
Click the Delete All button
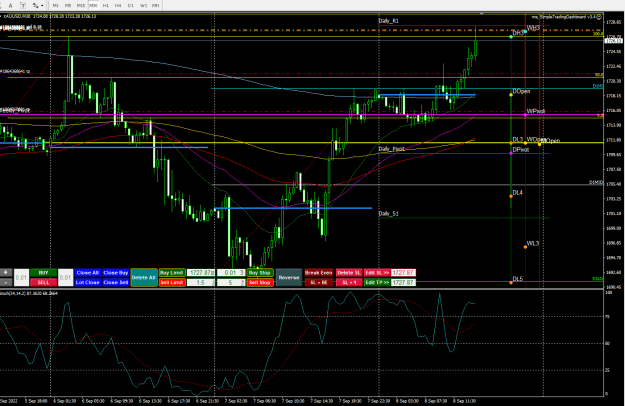[143, 278]
